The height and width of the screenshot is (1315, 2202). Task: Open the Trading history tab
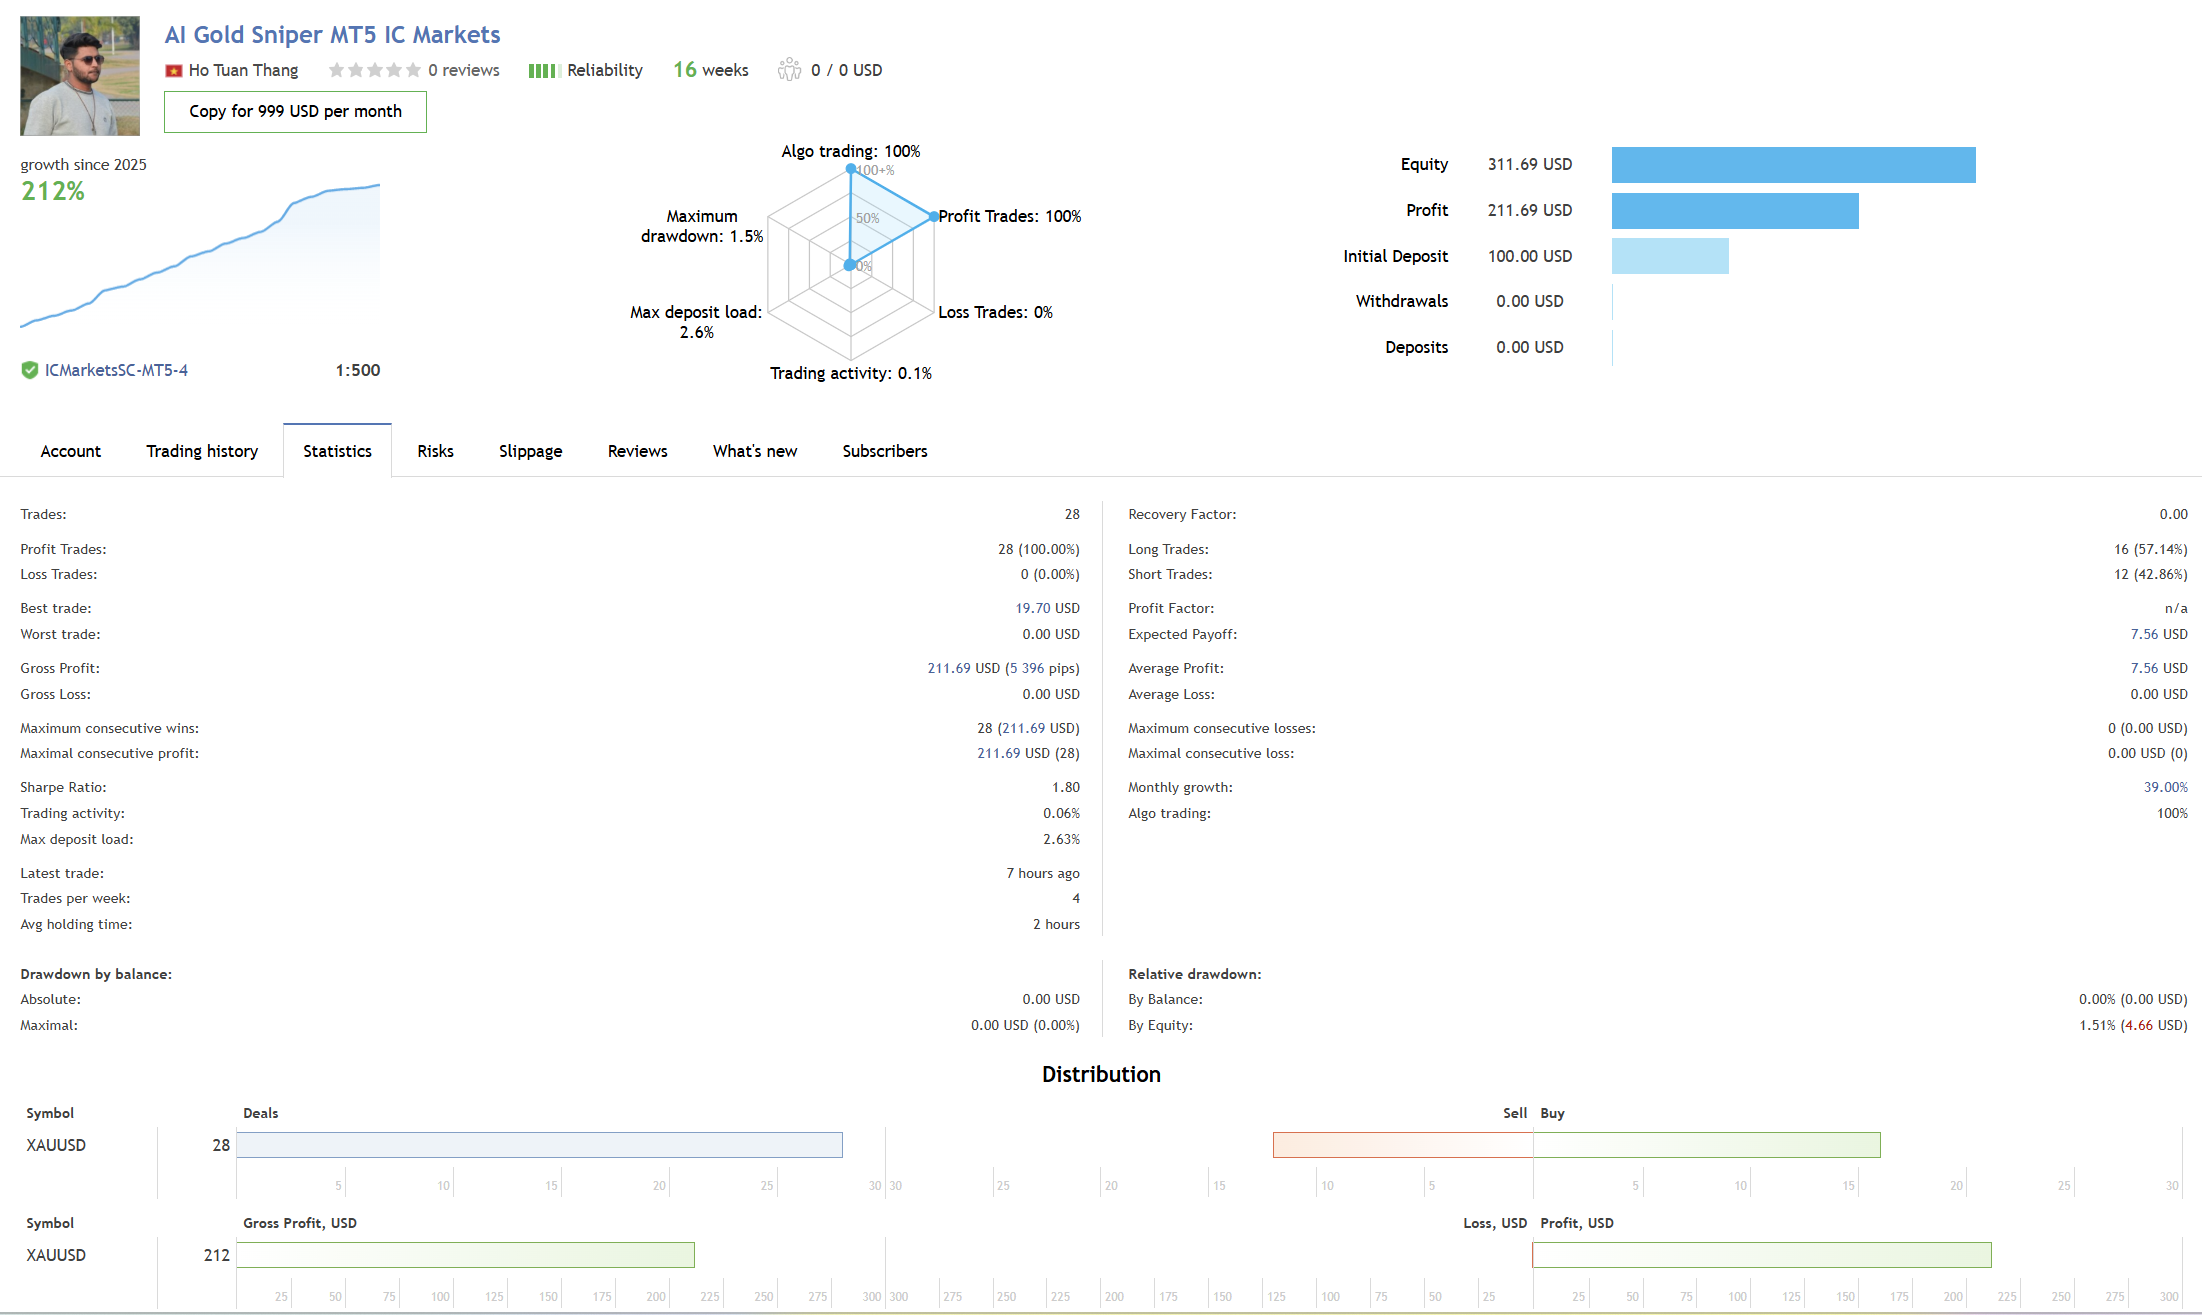(202, 451)
